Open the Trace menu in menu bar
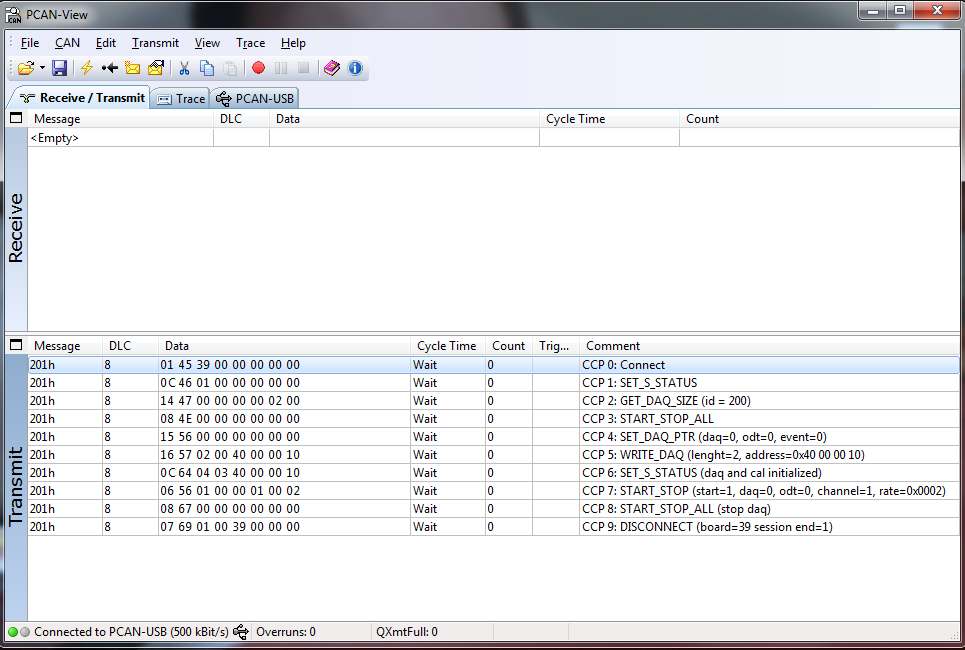 pyautogui.click(x=250, y=43)
